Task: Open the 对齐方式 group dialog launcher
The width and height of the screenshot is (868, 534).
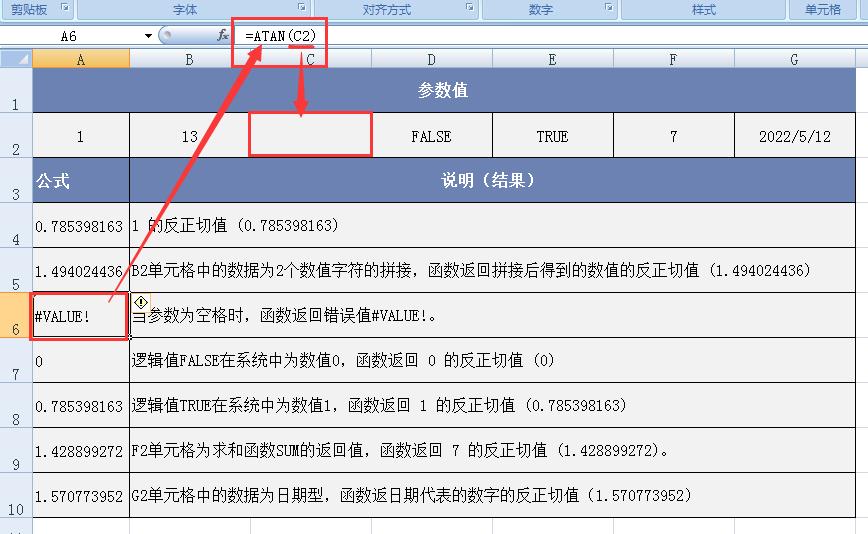Action: point(469,7)
